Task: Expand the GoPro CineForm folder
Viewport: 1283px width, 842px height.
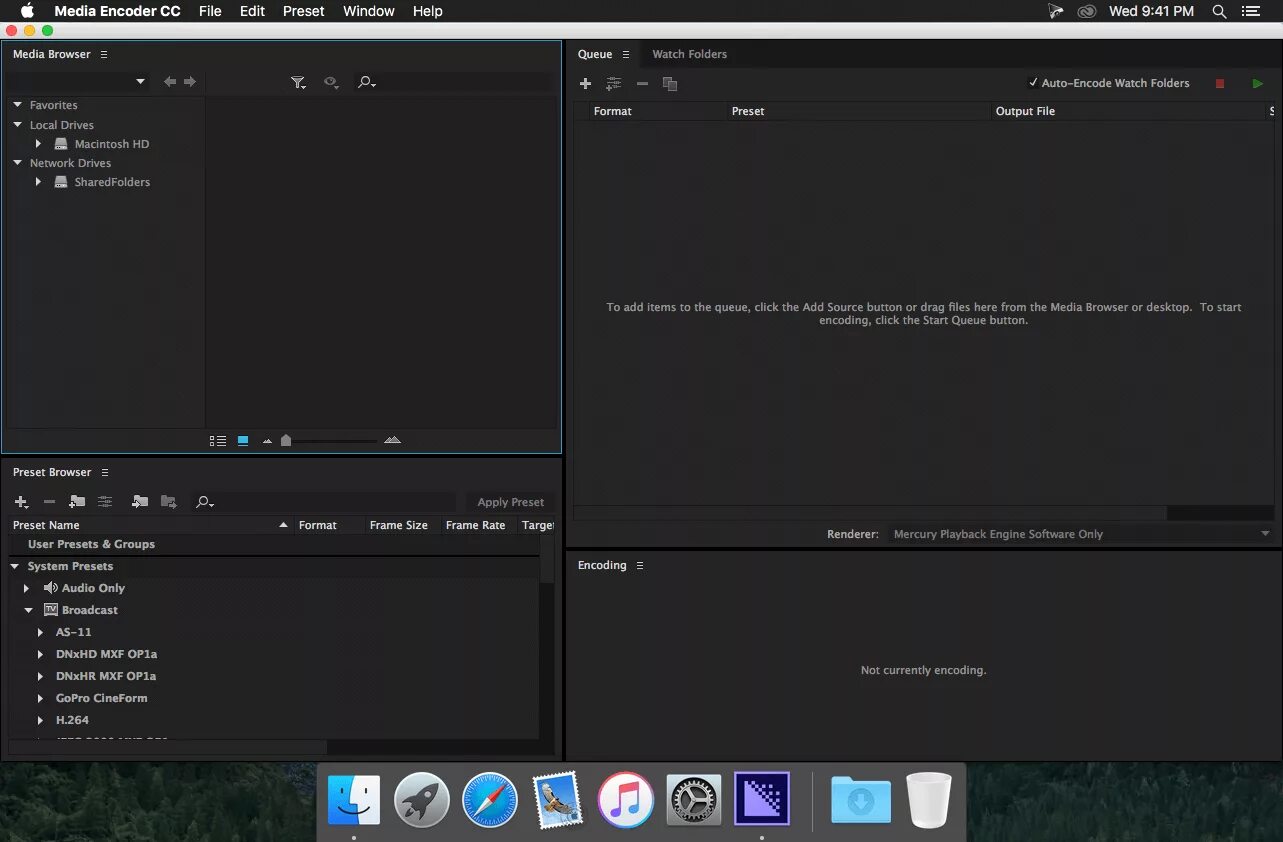Action: [40, 698]
